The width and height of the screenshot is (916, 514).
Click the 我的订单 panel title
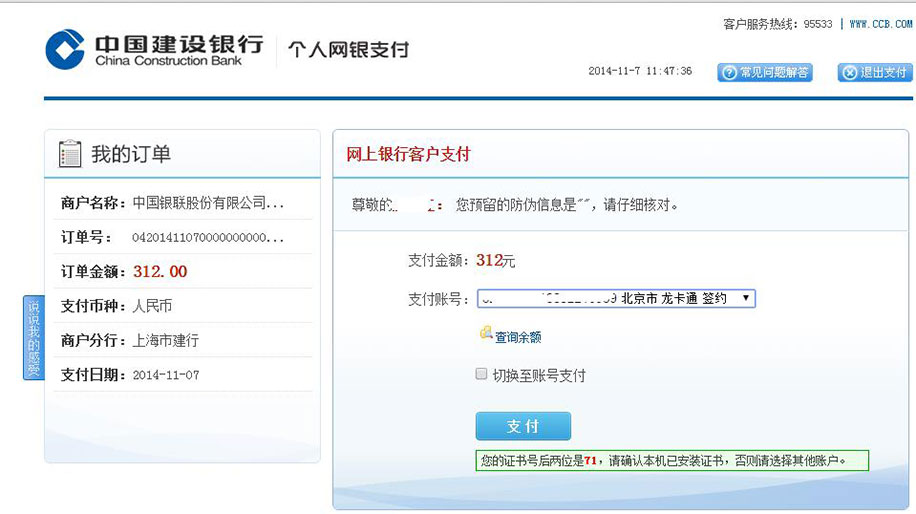131,154
